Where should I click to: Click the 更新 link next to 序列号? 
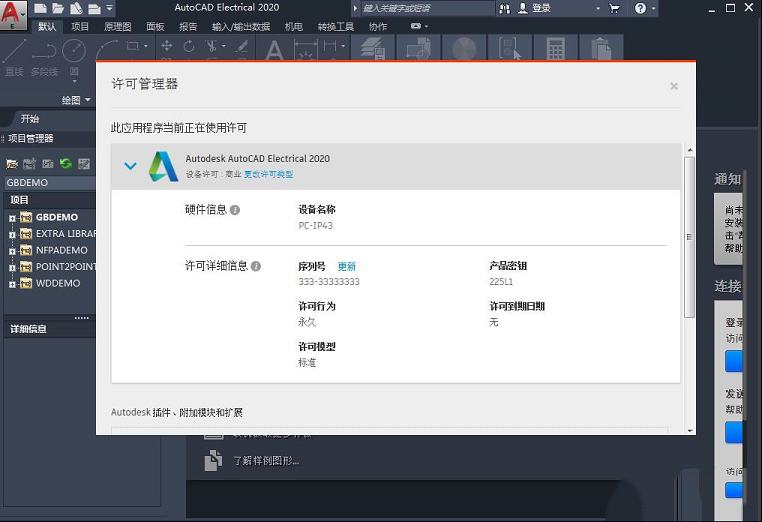click(346, 267)
